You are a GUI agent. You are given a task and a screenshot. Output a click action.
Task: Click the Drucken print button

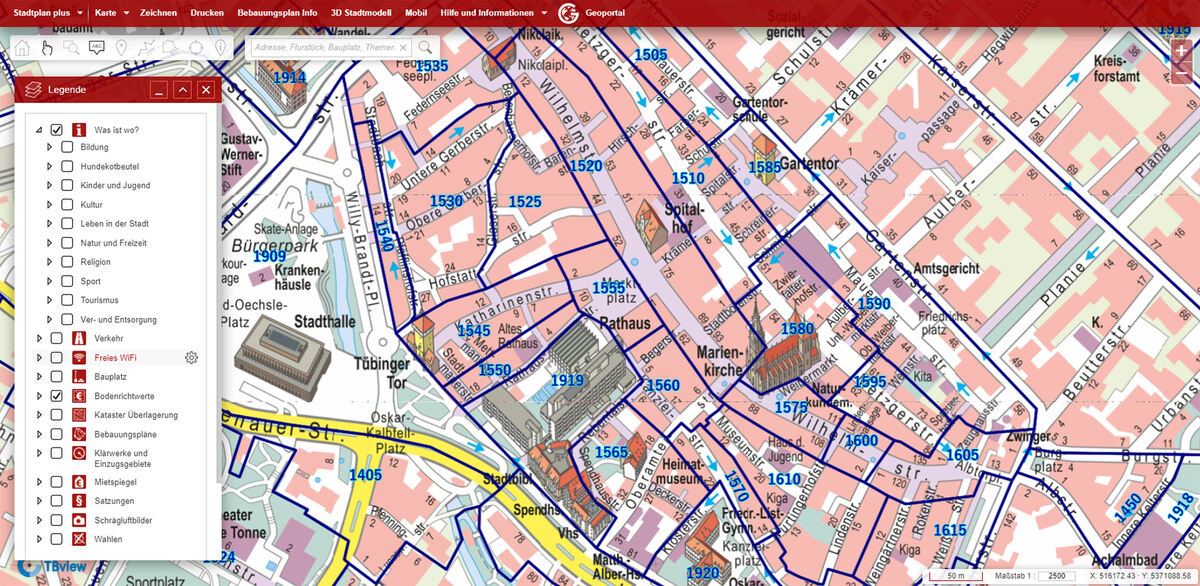click(207, 13)
